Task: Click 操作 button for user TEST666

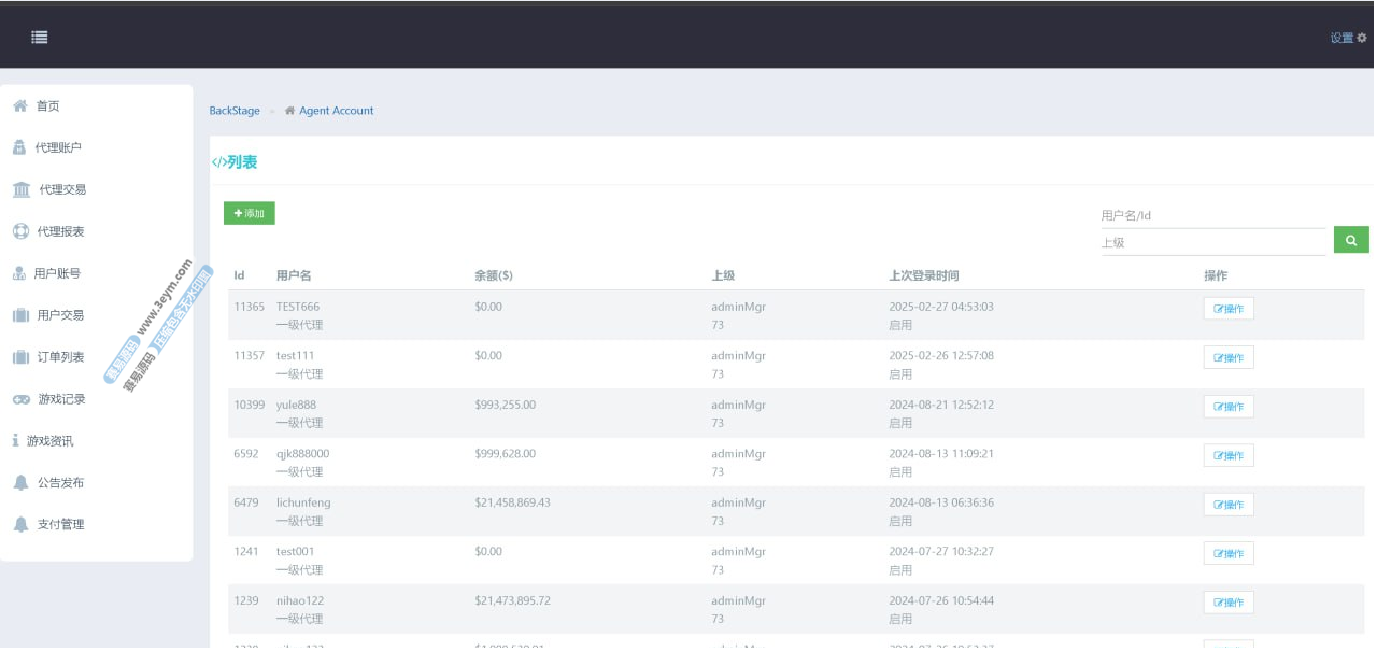Action: 1228,308
